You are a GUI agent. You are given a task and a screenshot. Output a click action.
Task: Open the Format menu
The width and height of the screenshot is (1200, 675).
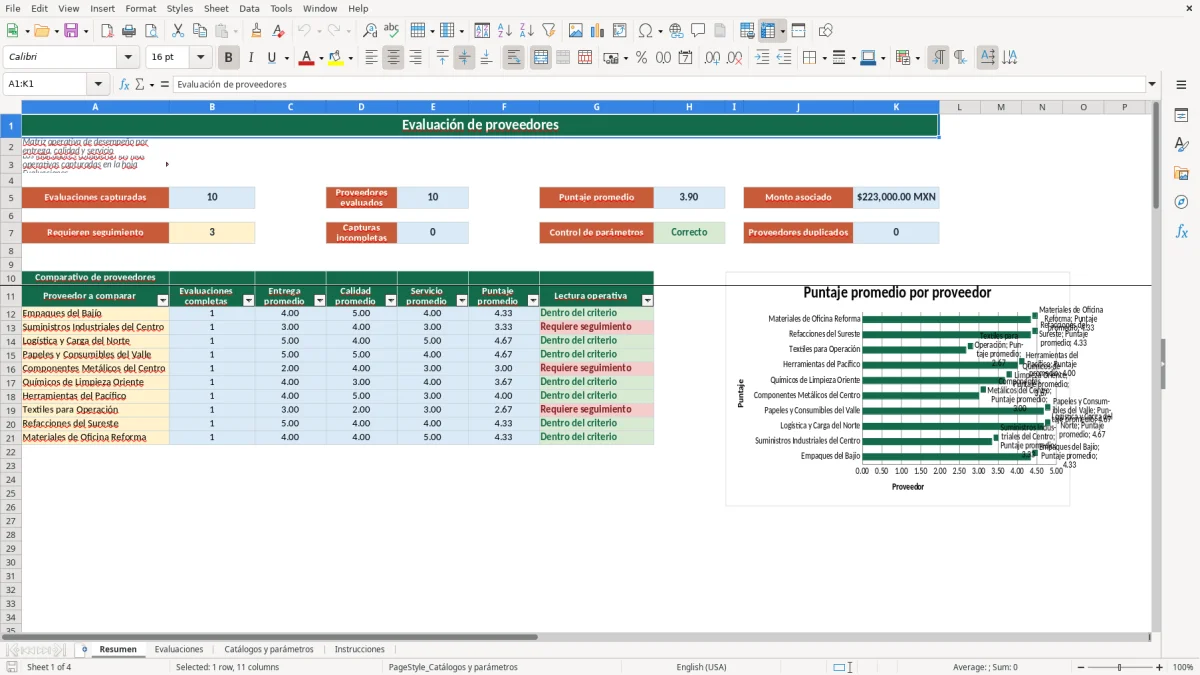tap(140, 8)
